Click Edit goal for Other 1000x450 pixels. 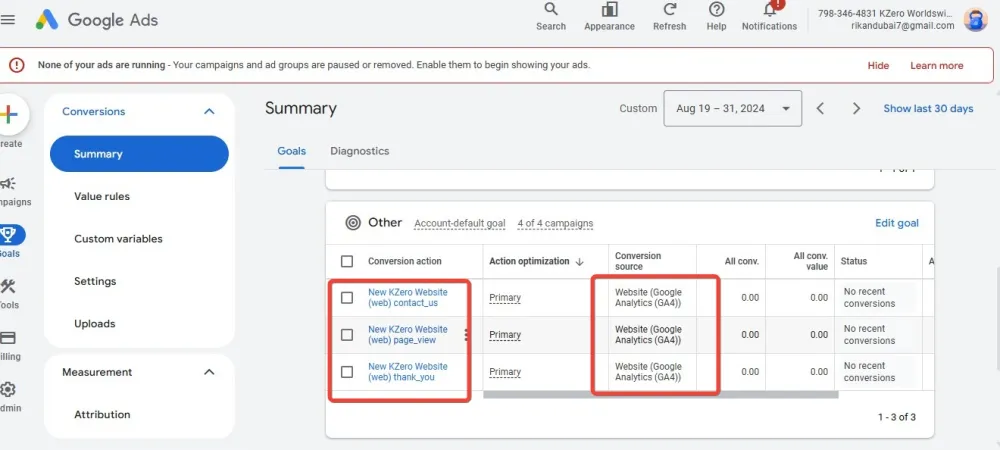(897, 223)
